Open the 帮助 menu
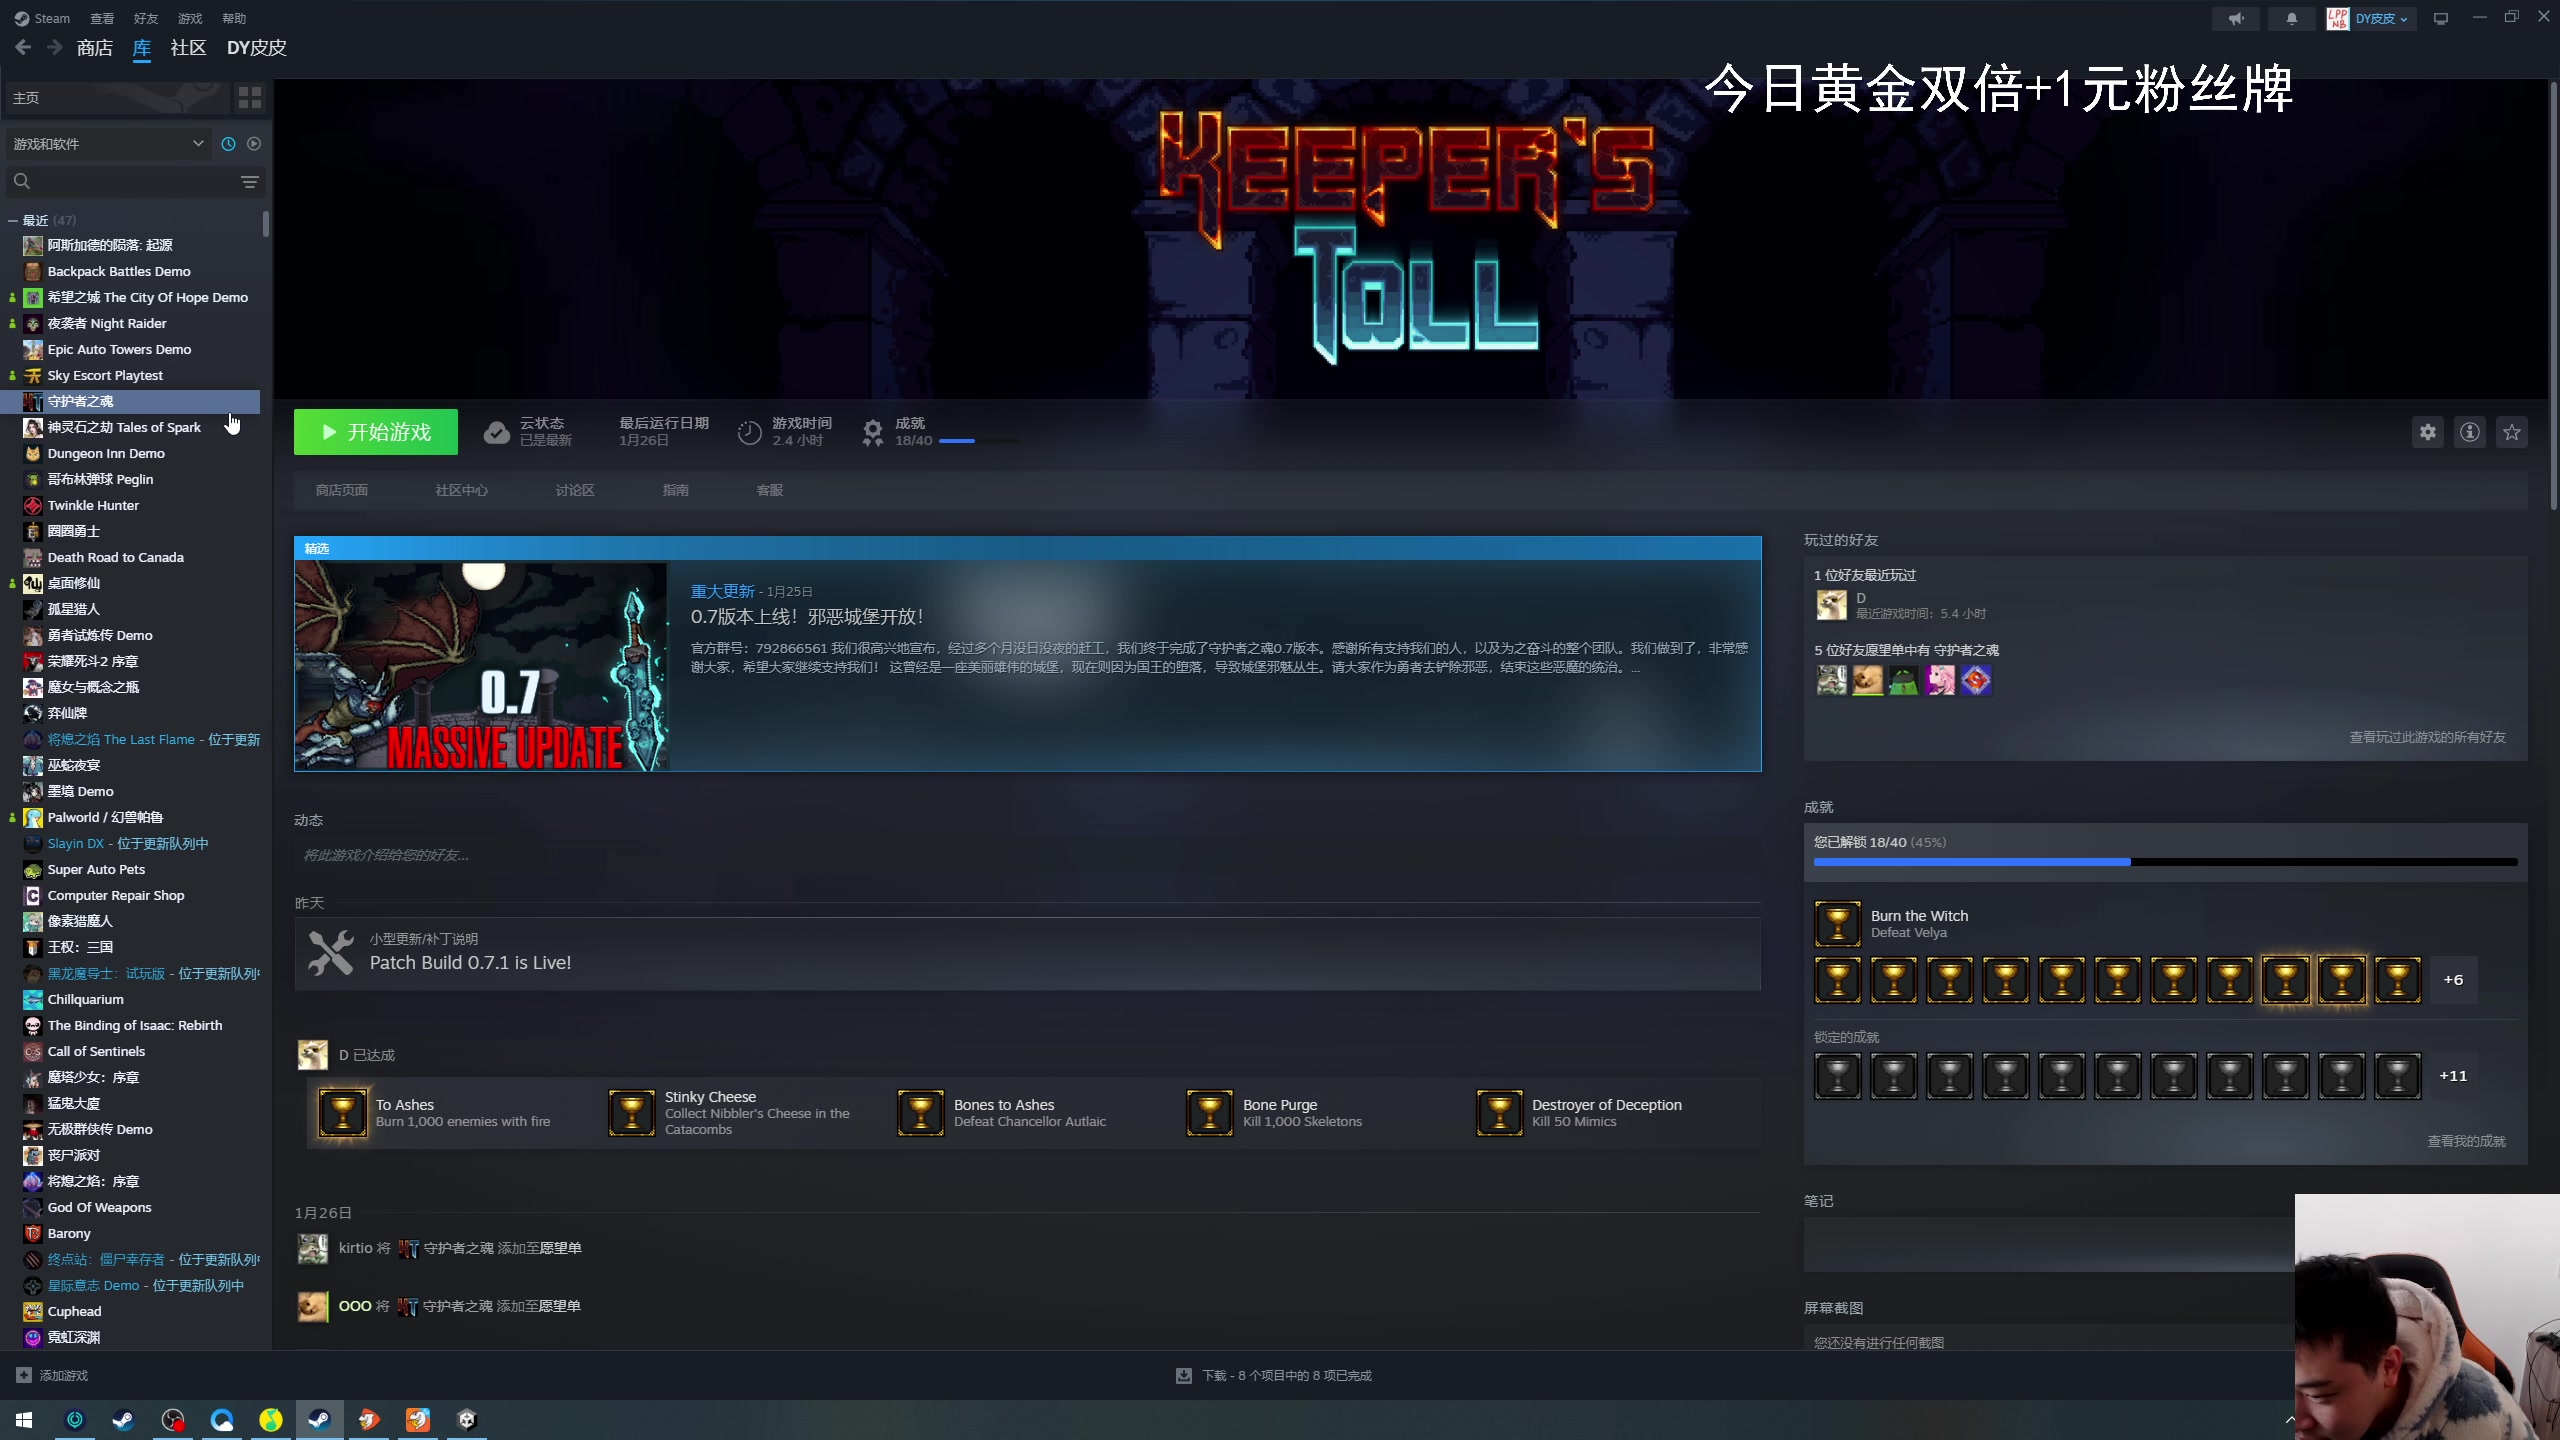Image resolution: width=2560 pixels, height=1440 pixels. (234, 18)
